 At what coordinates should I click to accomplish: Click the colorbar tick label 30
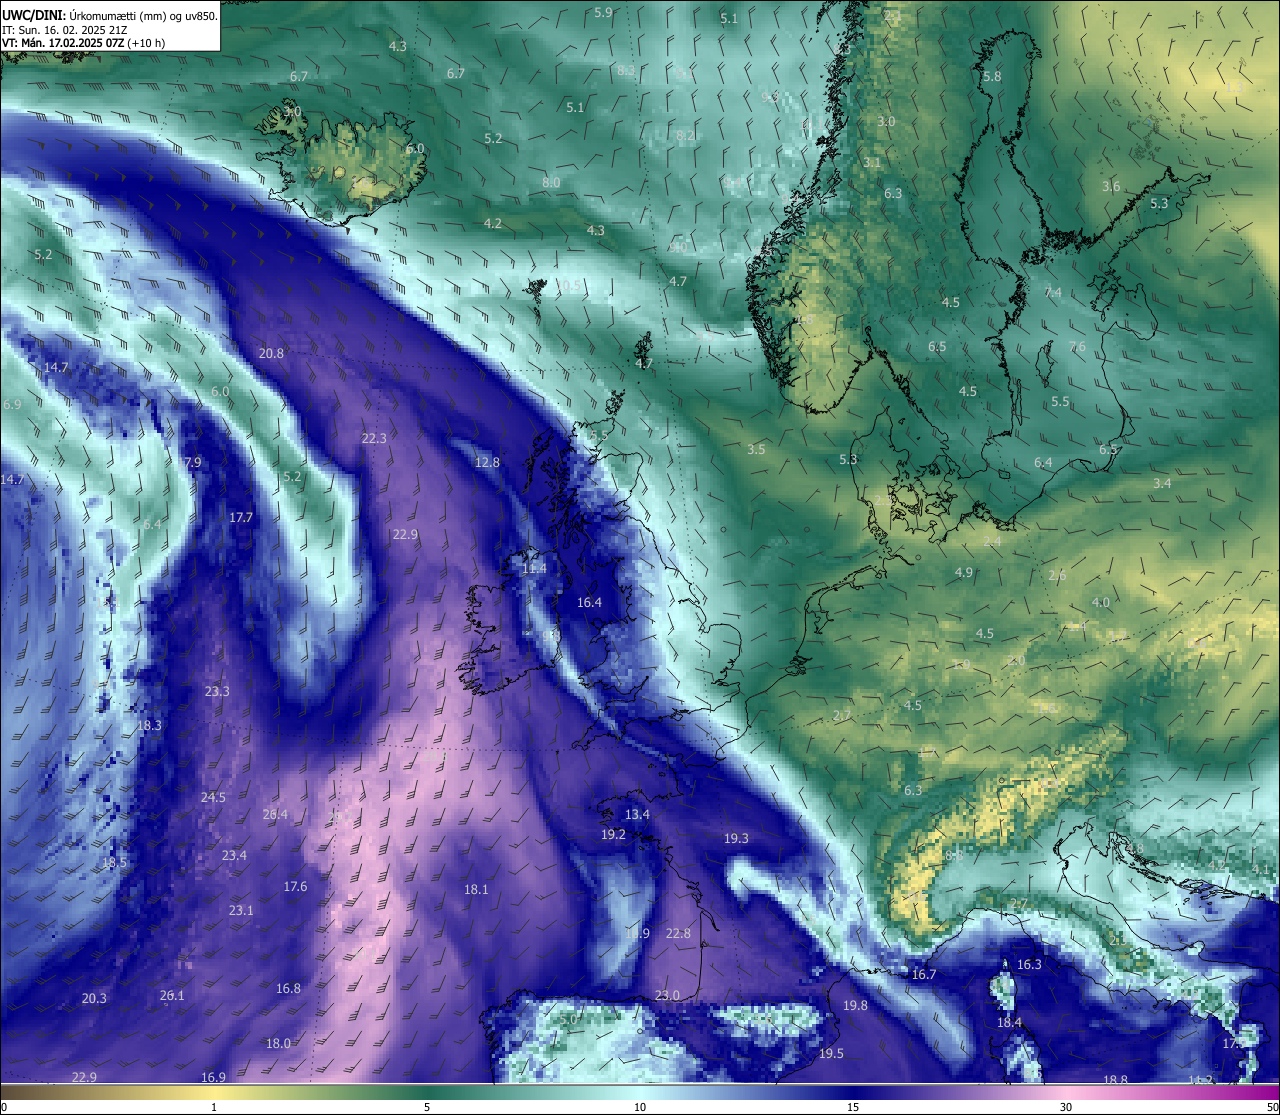pyautogui.click(x=1066, y=1107)
